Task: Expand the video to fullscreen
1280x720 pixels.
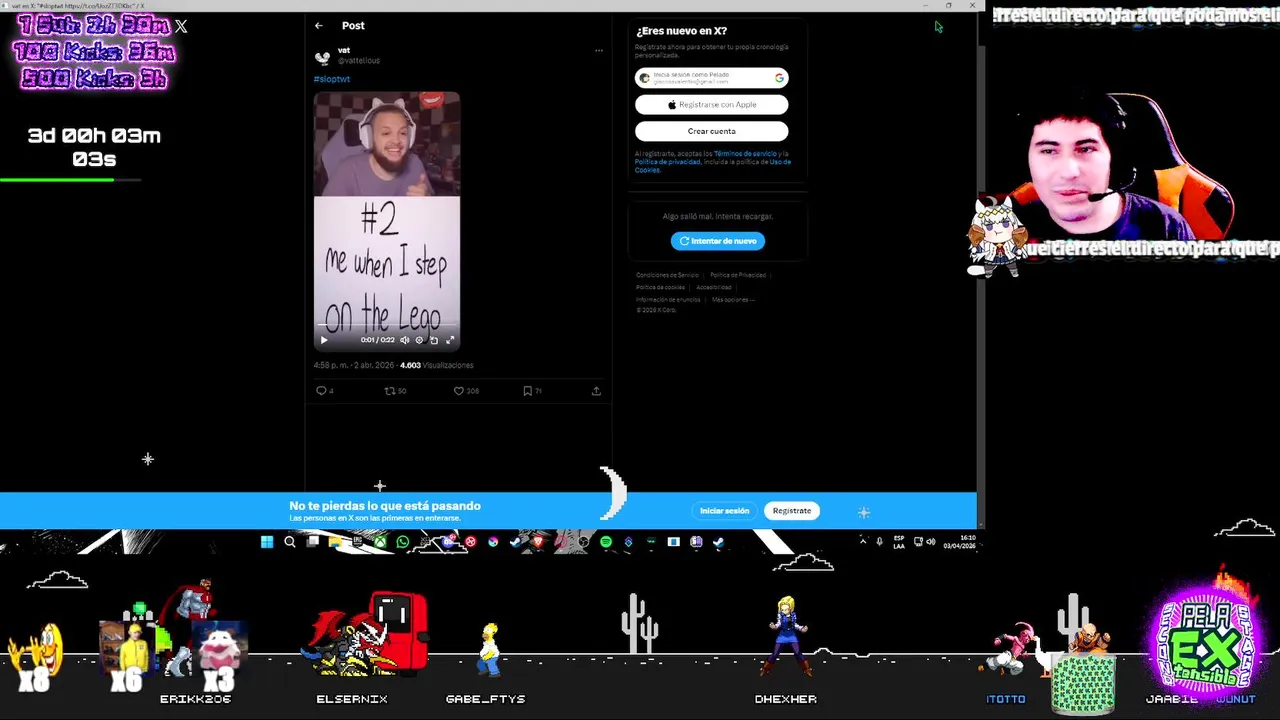Action: point(450,340)
